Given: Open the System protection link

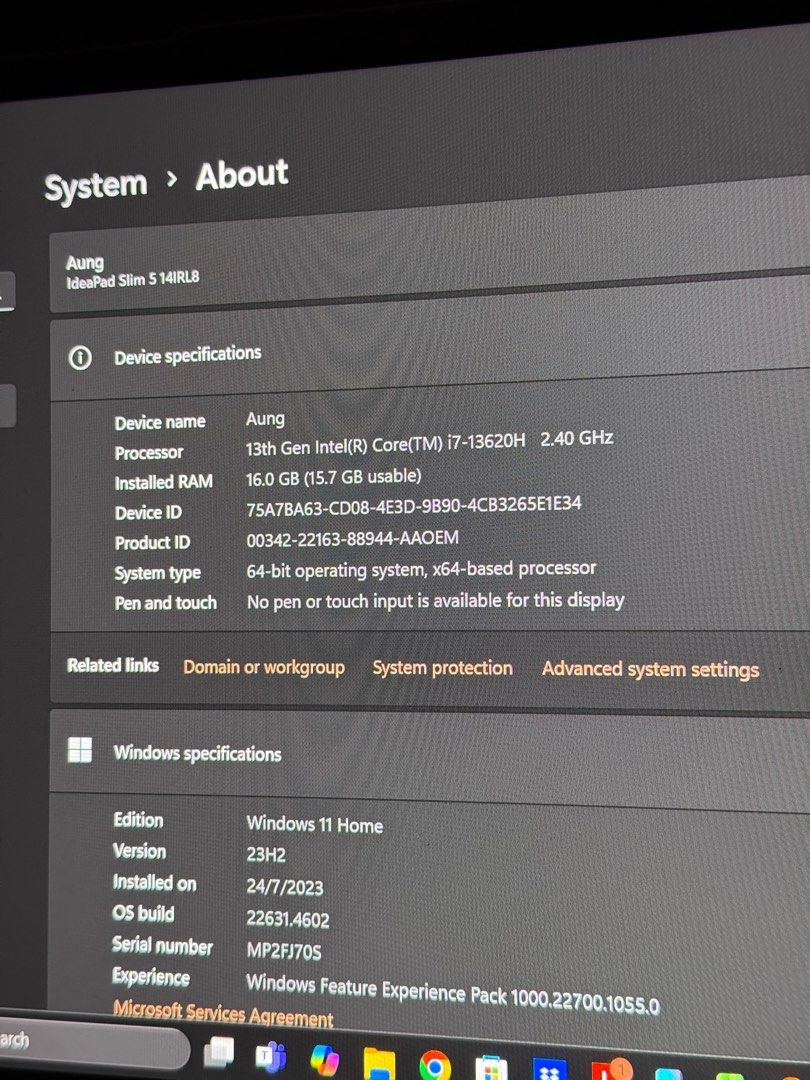Looking at the screenshot, I should [442, 668].
